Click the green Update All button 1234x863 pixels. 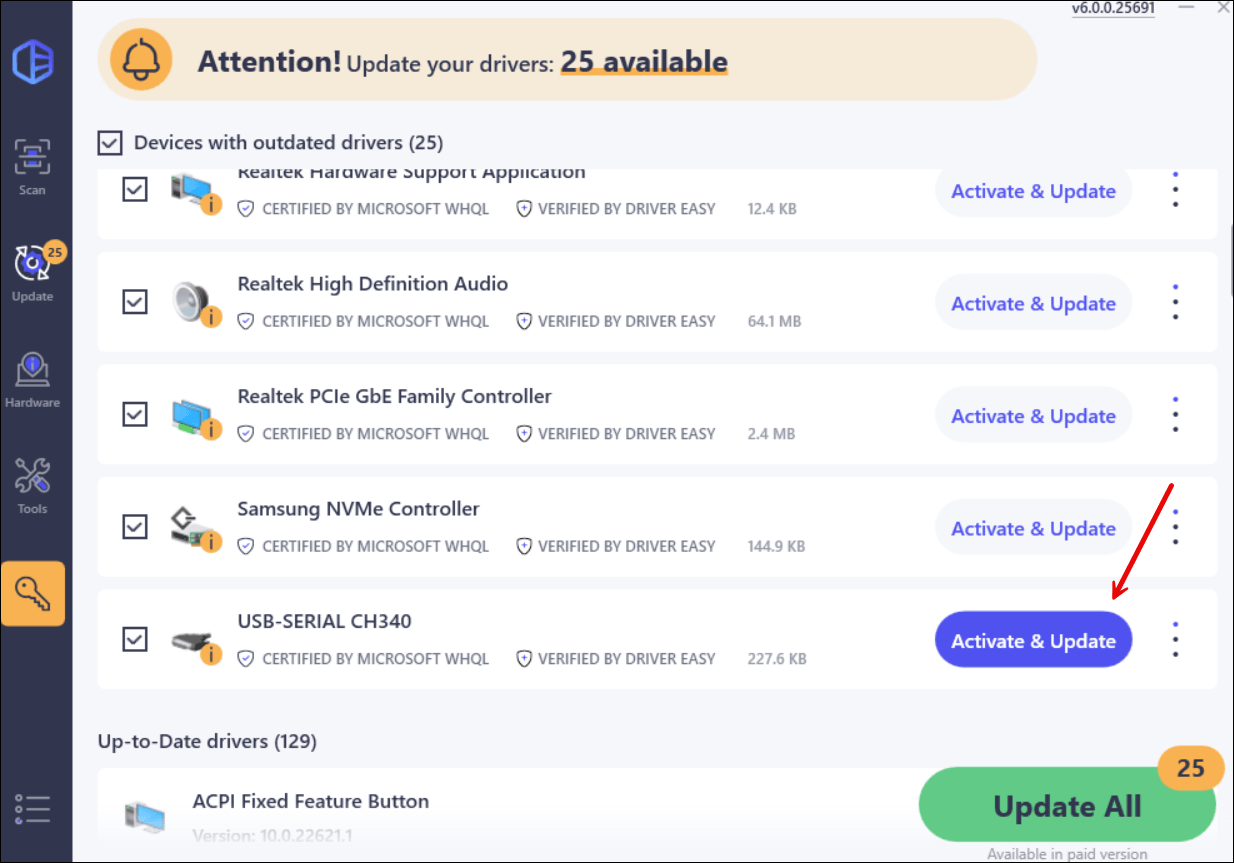coord(1066,806)
